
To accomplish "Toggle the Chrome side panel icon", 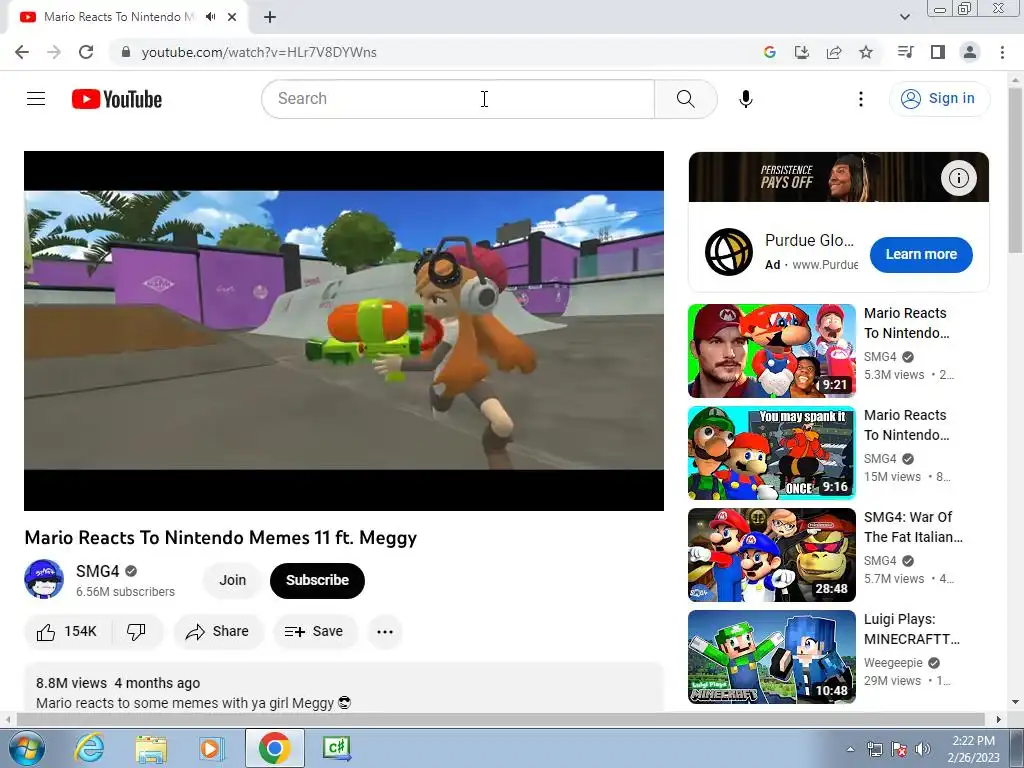I will click(938, 52).
